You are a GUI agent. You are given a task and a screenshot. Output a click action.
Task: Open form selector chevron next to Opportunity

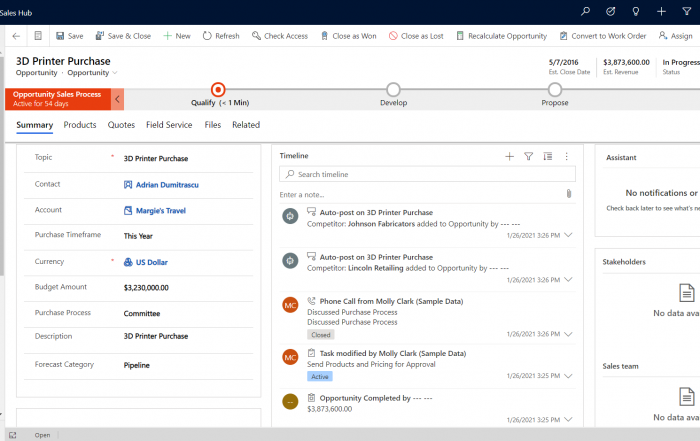(x=115, y=73)
